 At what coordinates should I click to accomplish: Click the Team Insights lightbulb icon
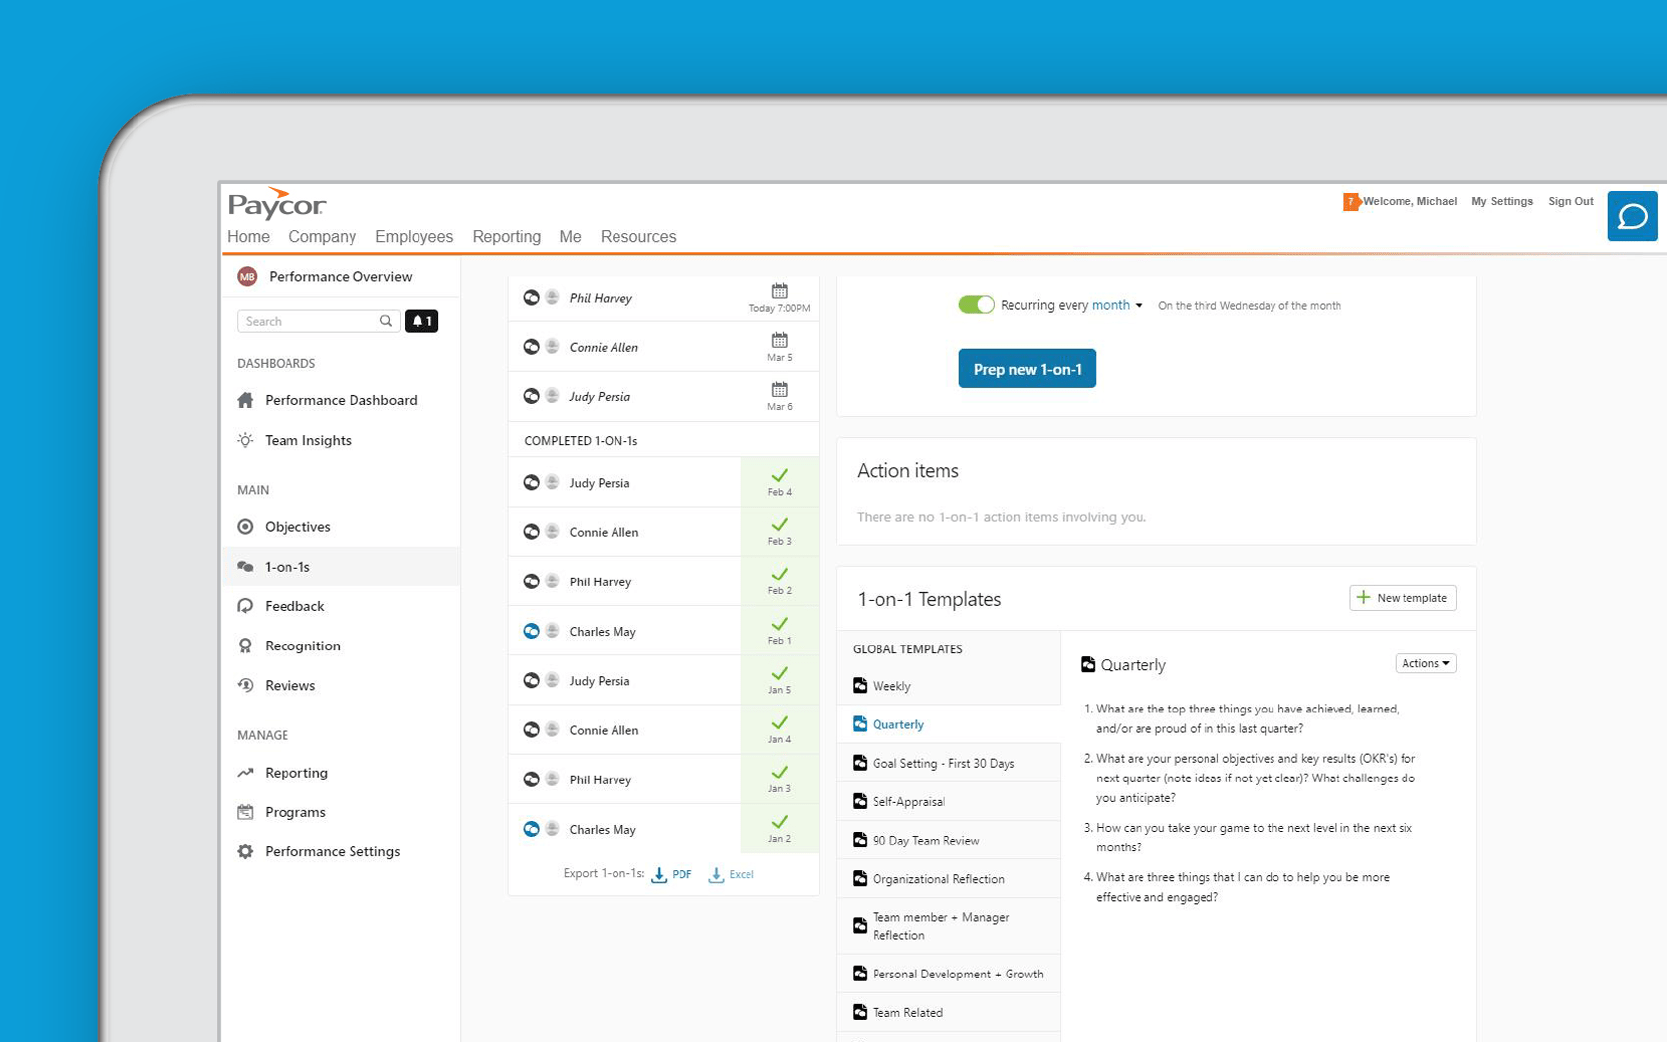(x=245, y=440)
